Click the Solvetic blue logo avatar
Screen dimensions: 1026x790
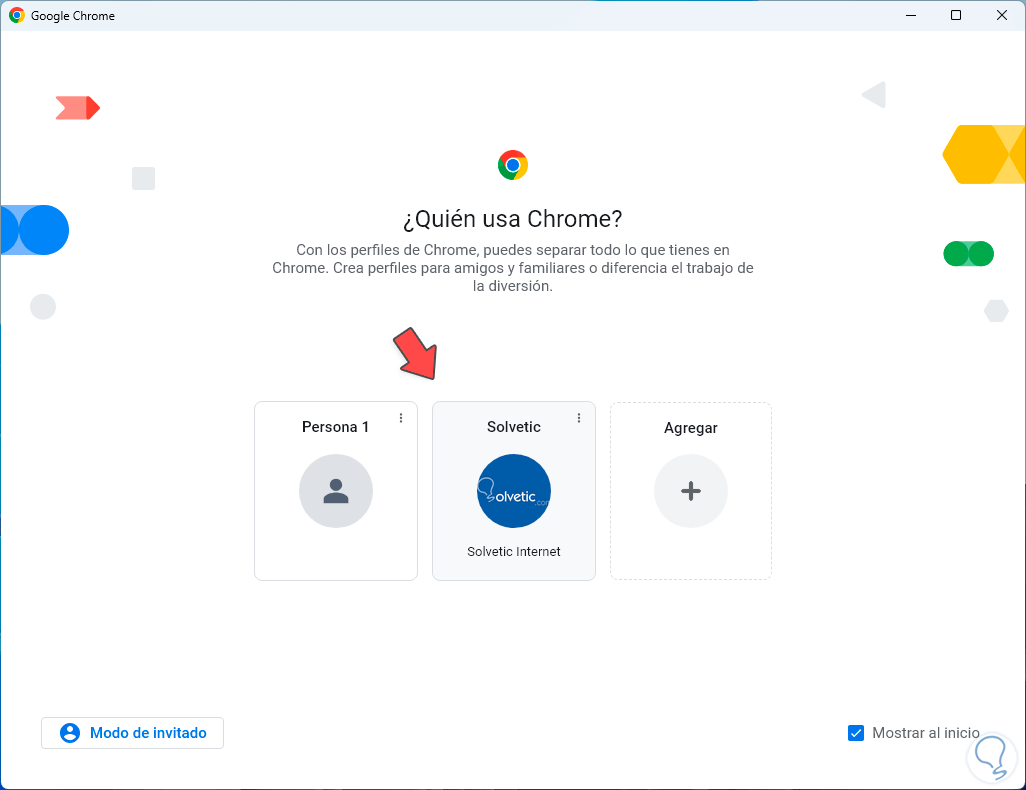coord(514,491)
